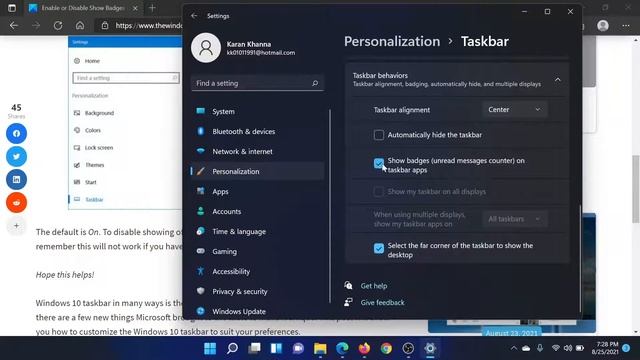Screen dimensions: 640x360
Task: Open Edge tab actions menu icon
Action: point(12,8)
